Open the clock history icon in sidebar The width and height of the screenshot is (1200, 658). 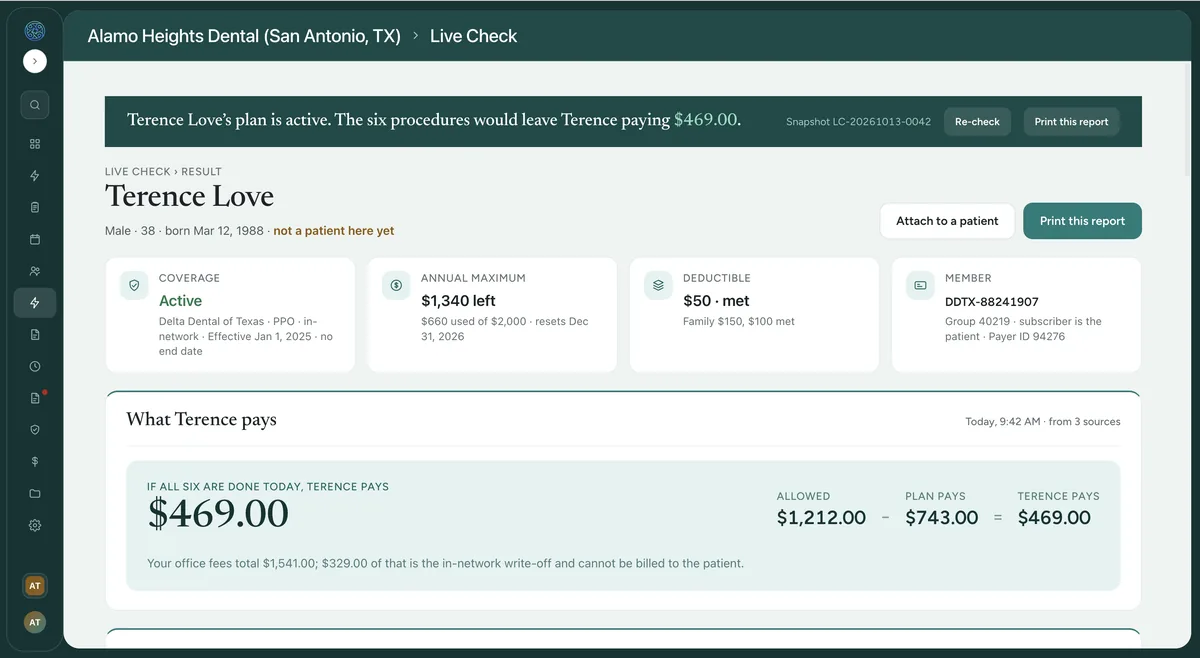pos(35,366)
